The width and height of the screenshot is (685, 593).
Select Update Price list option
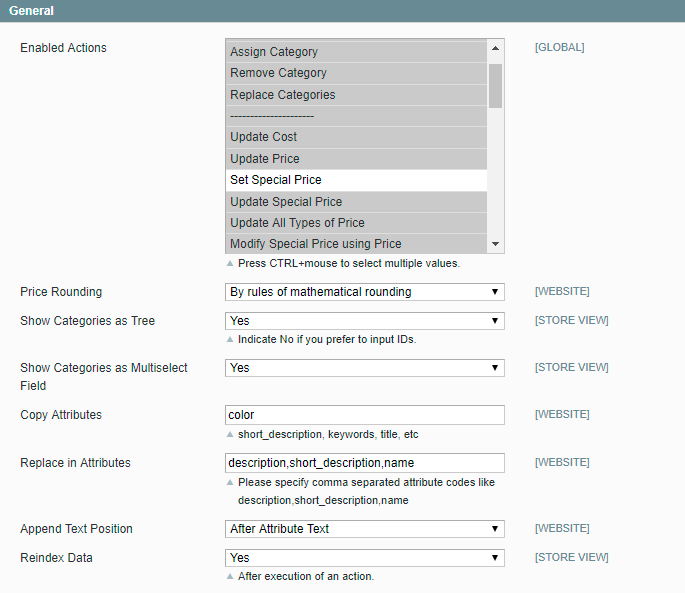pyautogui.click(x=356, y=159)
